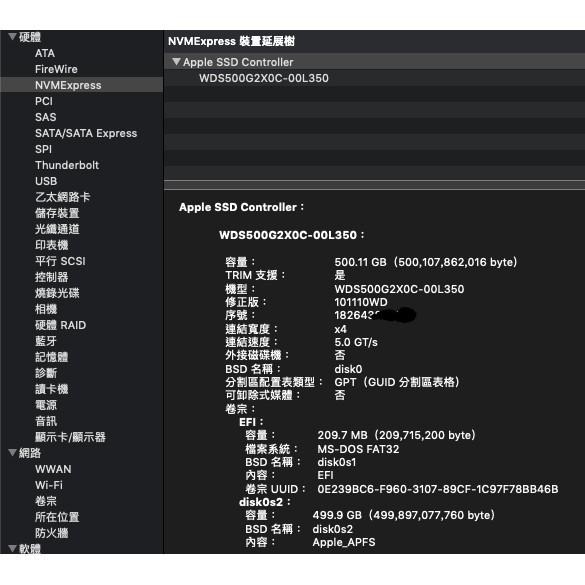Collapse the 軟體 software section triangle
This screenshot has width=585, height=585.
point(12,548)
